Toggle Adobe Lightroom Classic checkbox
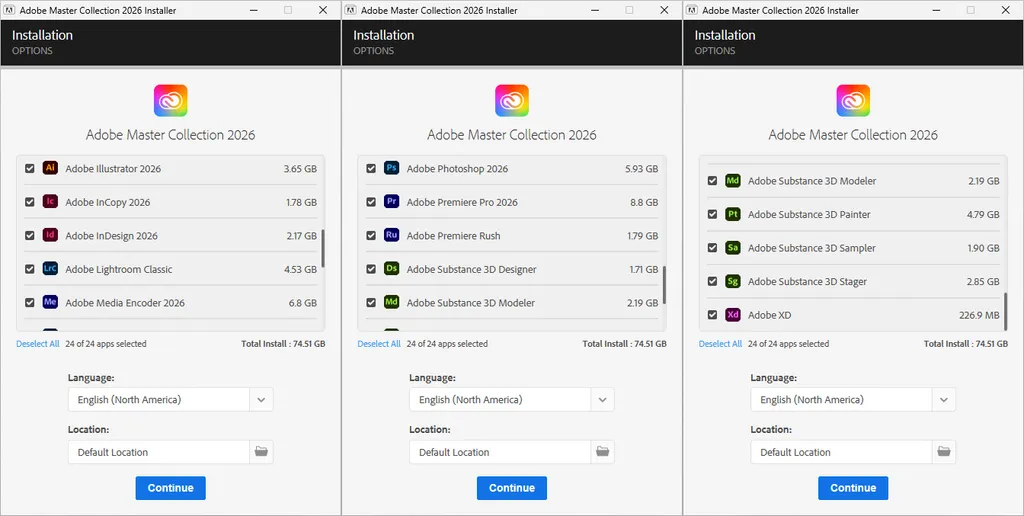The width and height of the screenshot is (1024, 516). (29, 269)
